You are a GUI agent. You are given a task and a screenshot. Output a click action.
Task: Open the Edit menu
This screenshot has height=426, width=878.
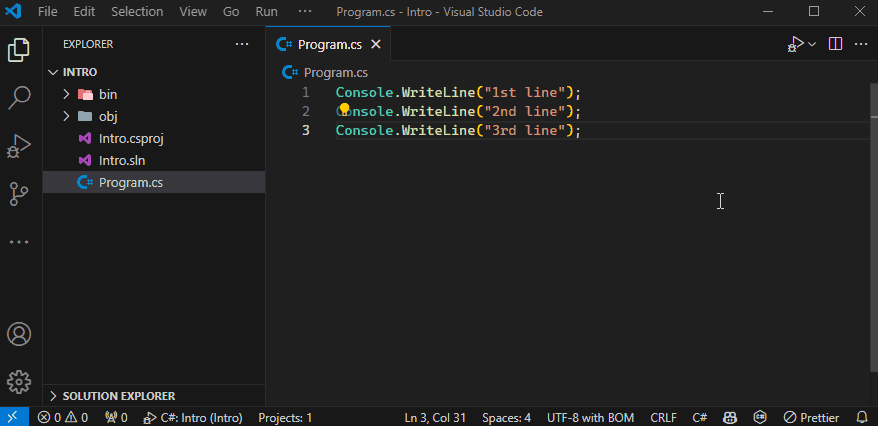pyautogui.click(x=84, y=12)
